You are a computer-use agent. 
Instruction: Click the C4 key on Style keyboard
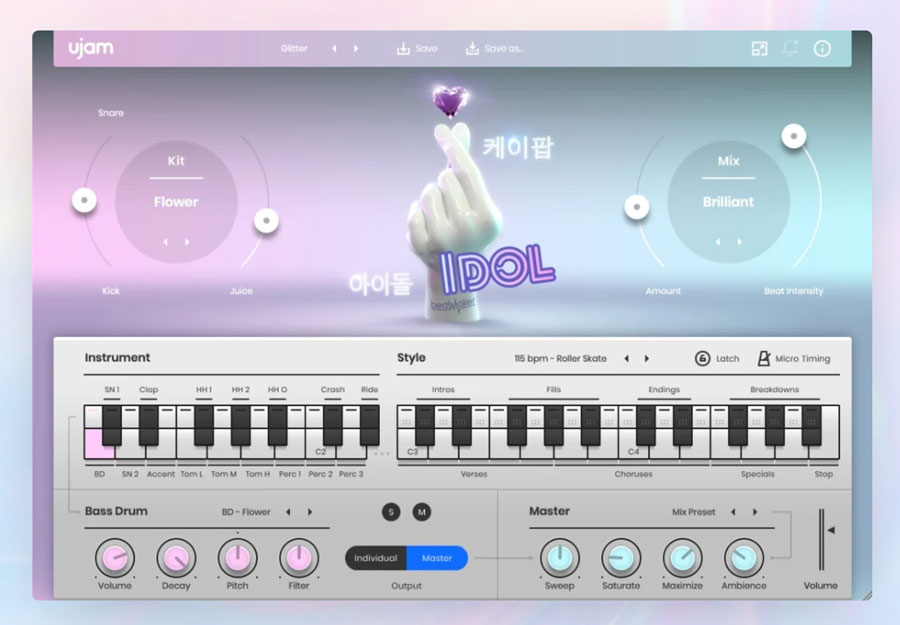click(x=634, y=451)
